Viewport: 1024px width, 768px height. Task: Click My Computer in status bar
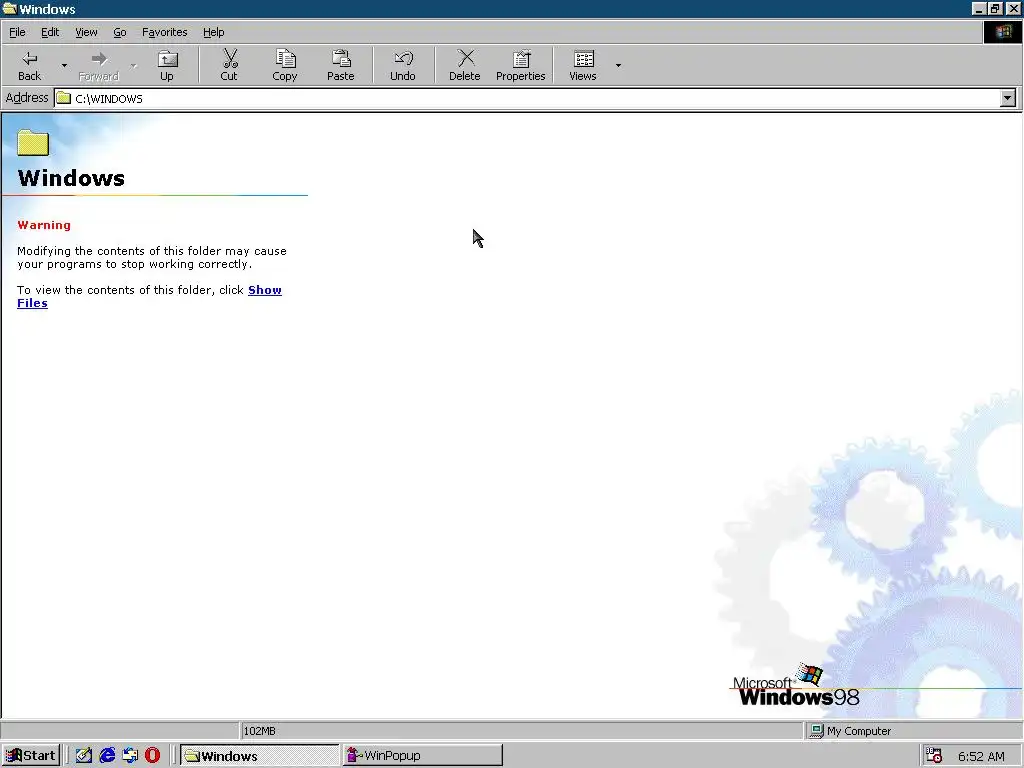(x=851, y=731)
